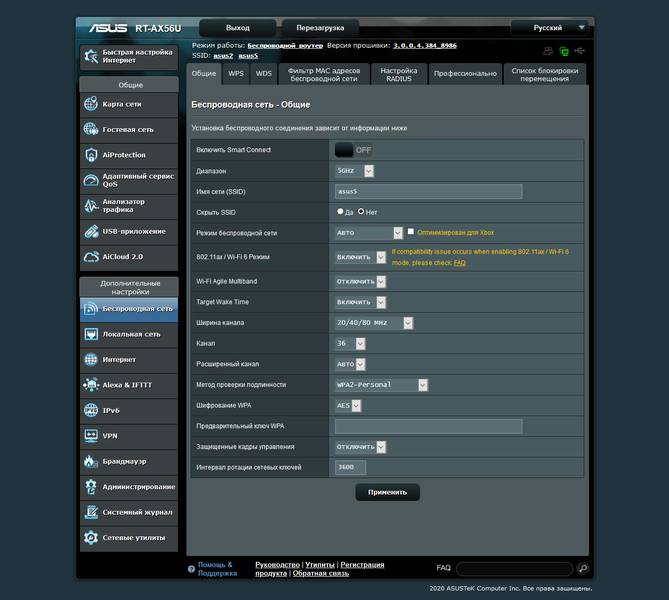Click the Traffic Analyzer icon

pos(91,206)
